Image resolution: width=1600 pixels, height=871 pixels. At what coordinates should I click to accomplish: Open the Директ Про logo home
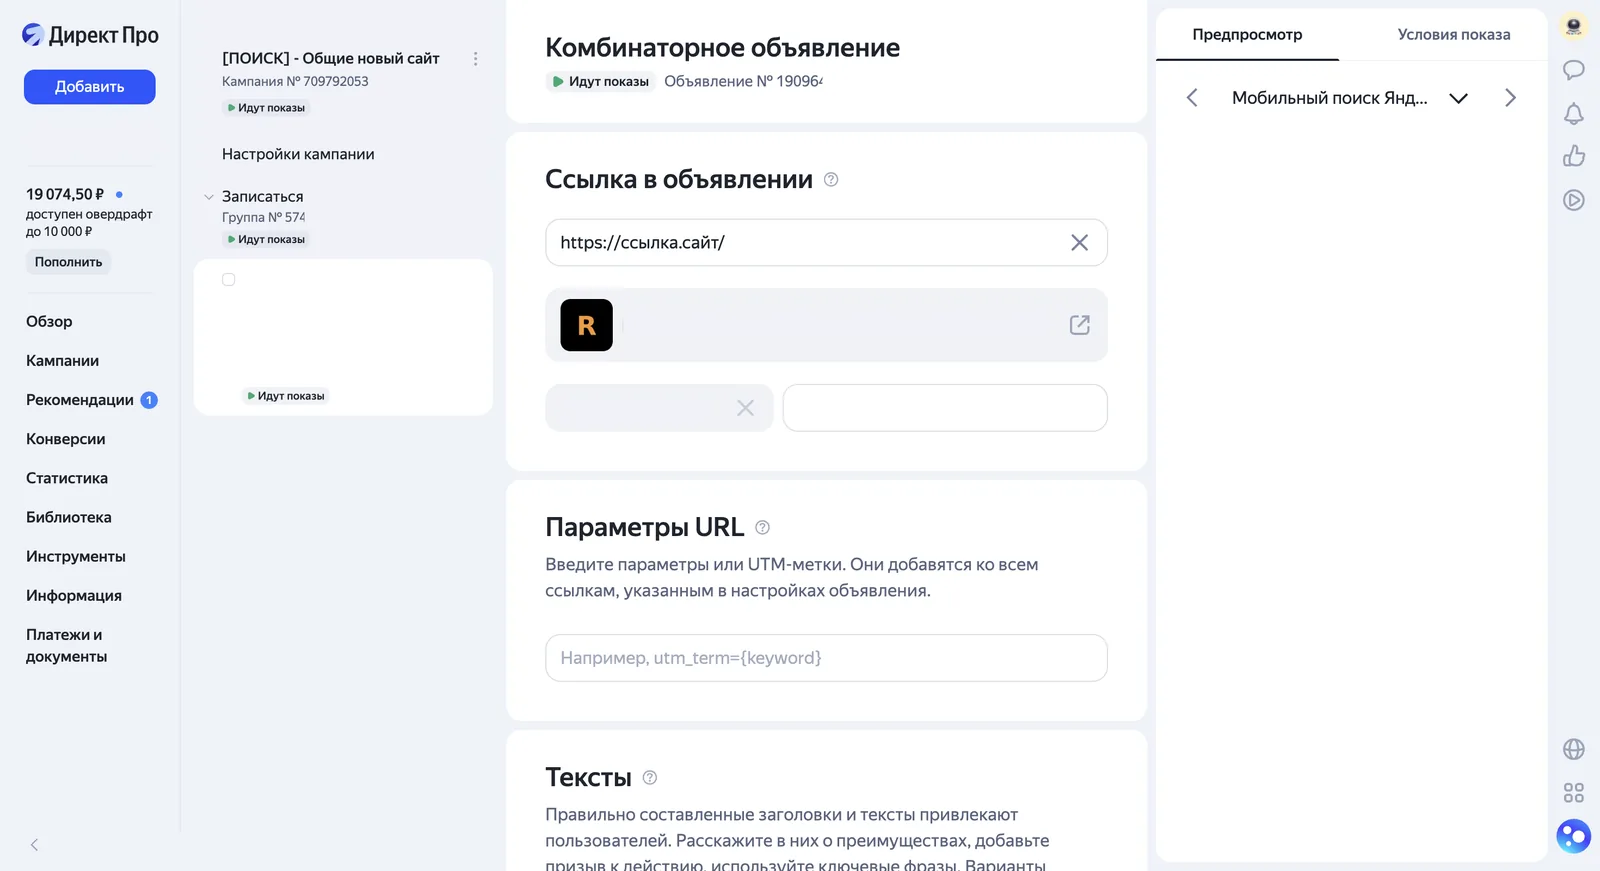click(x=90, y=35)
